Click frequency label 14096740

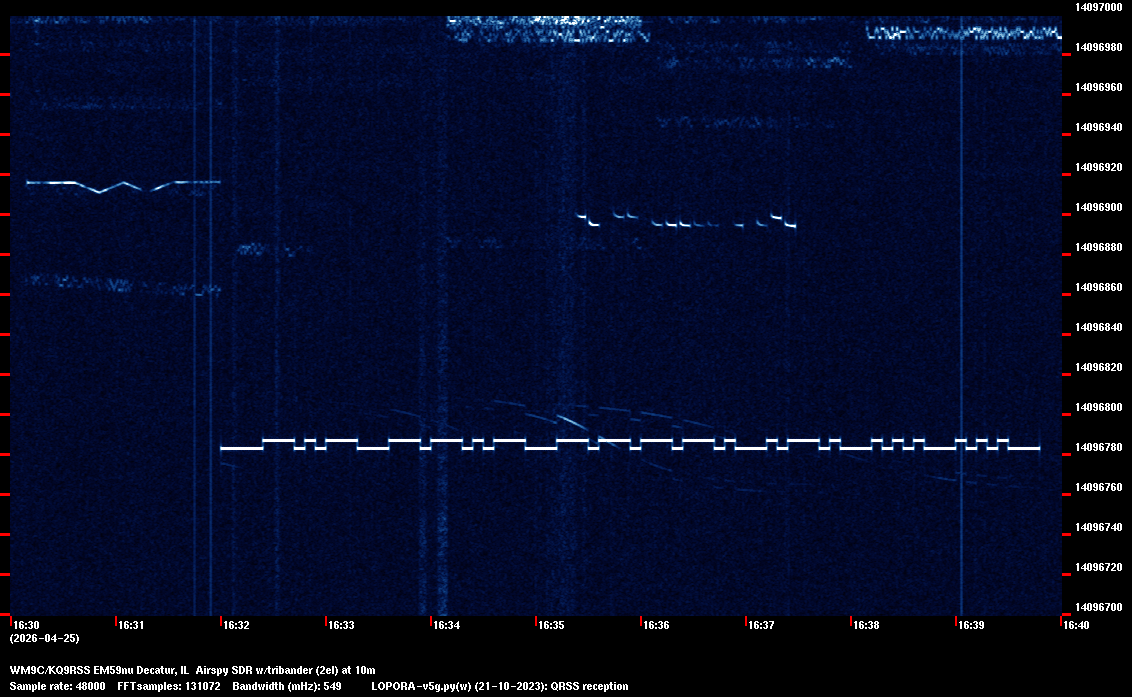(1099, 528)
